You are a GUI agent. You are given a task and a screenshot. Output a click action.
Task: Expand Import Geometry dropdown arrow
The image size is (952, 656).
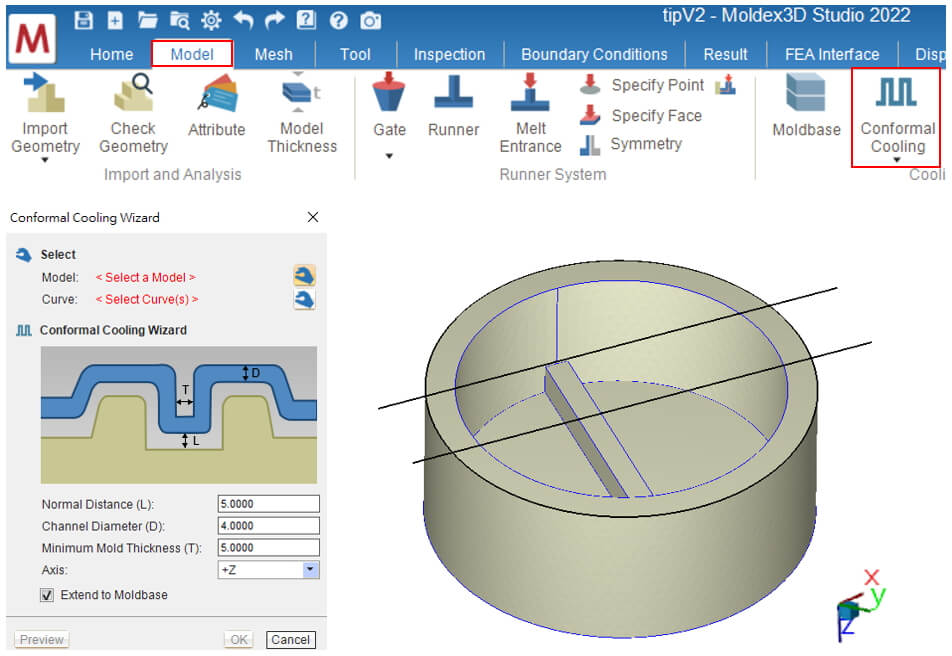[x=45, y=160]
